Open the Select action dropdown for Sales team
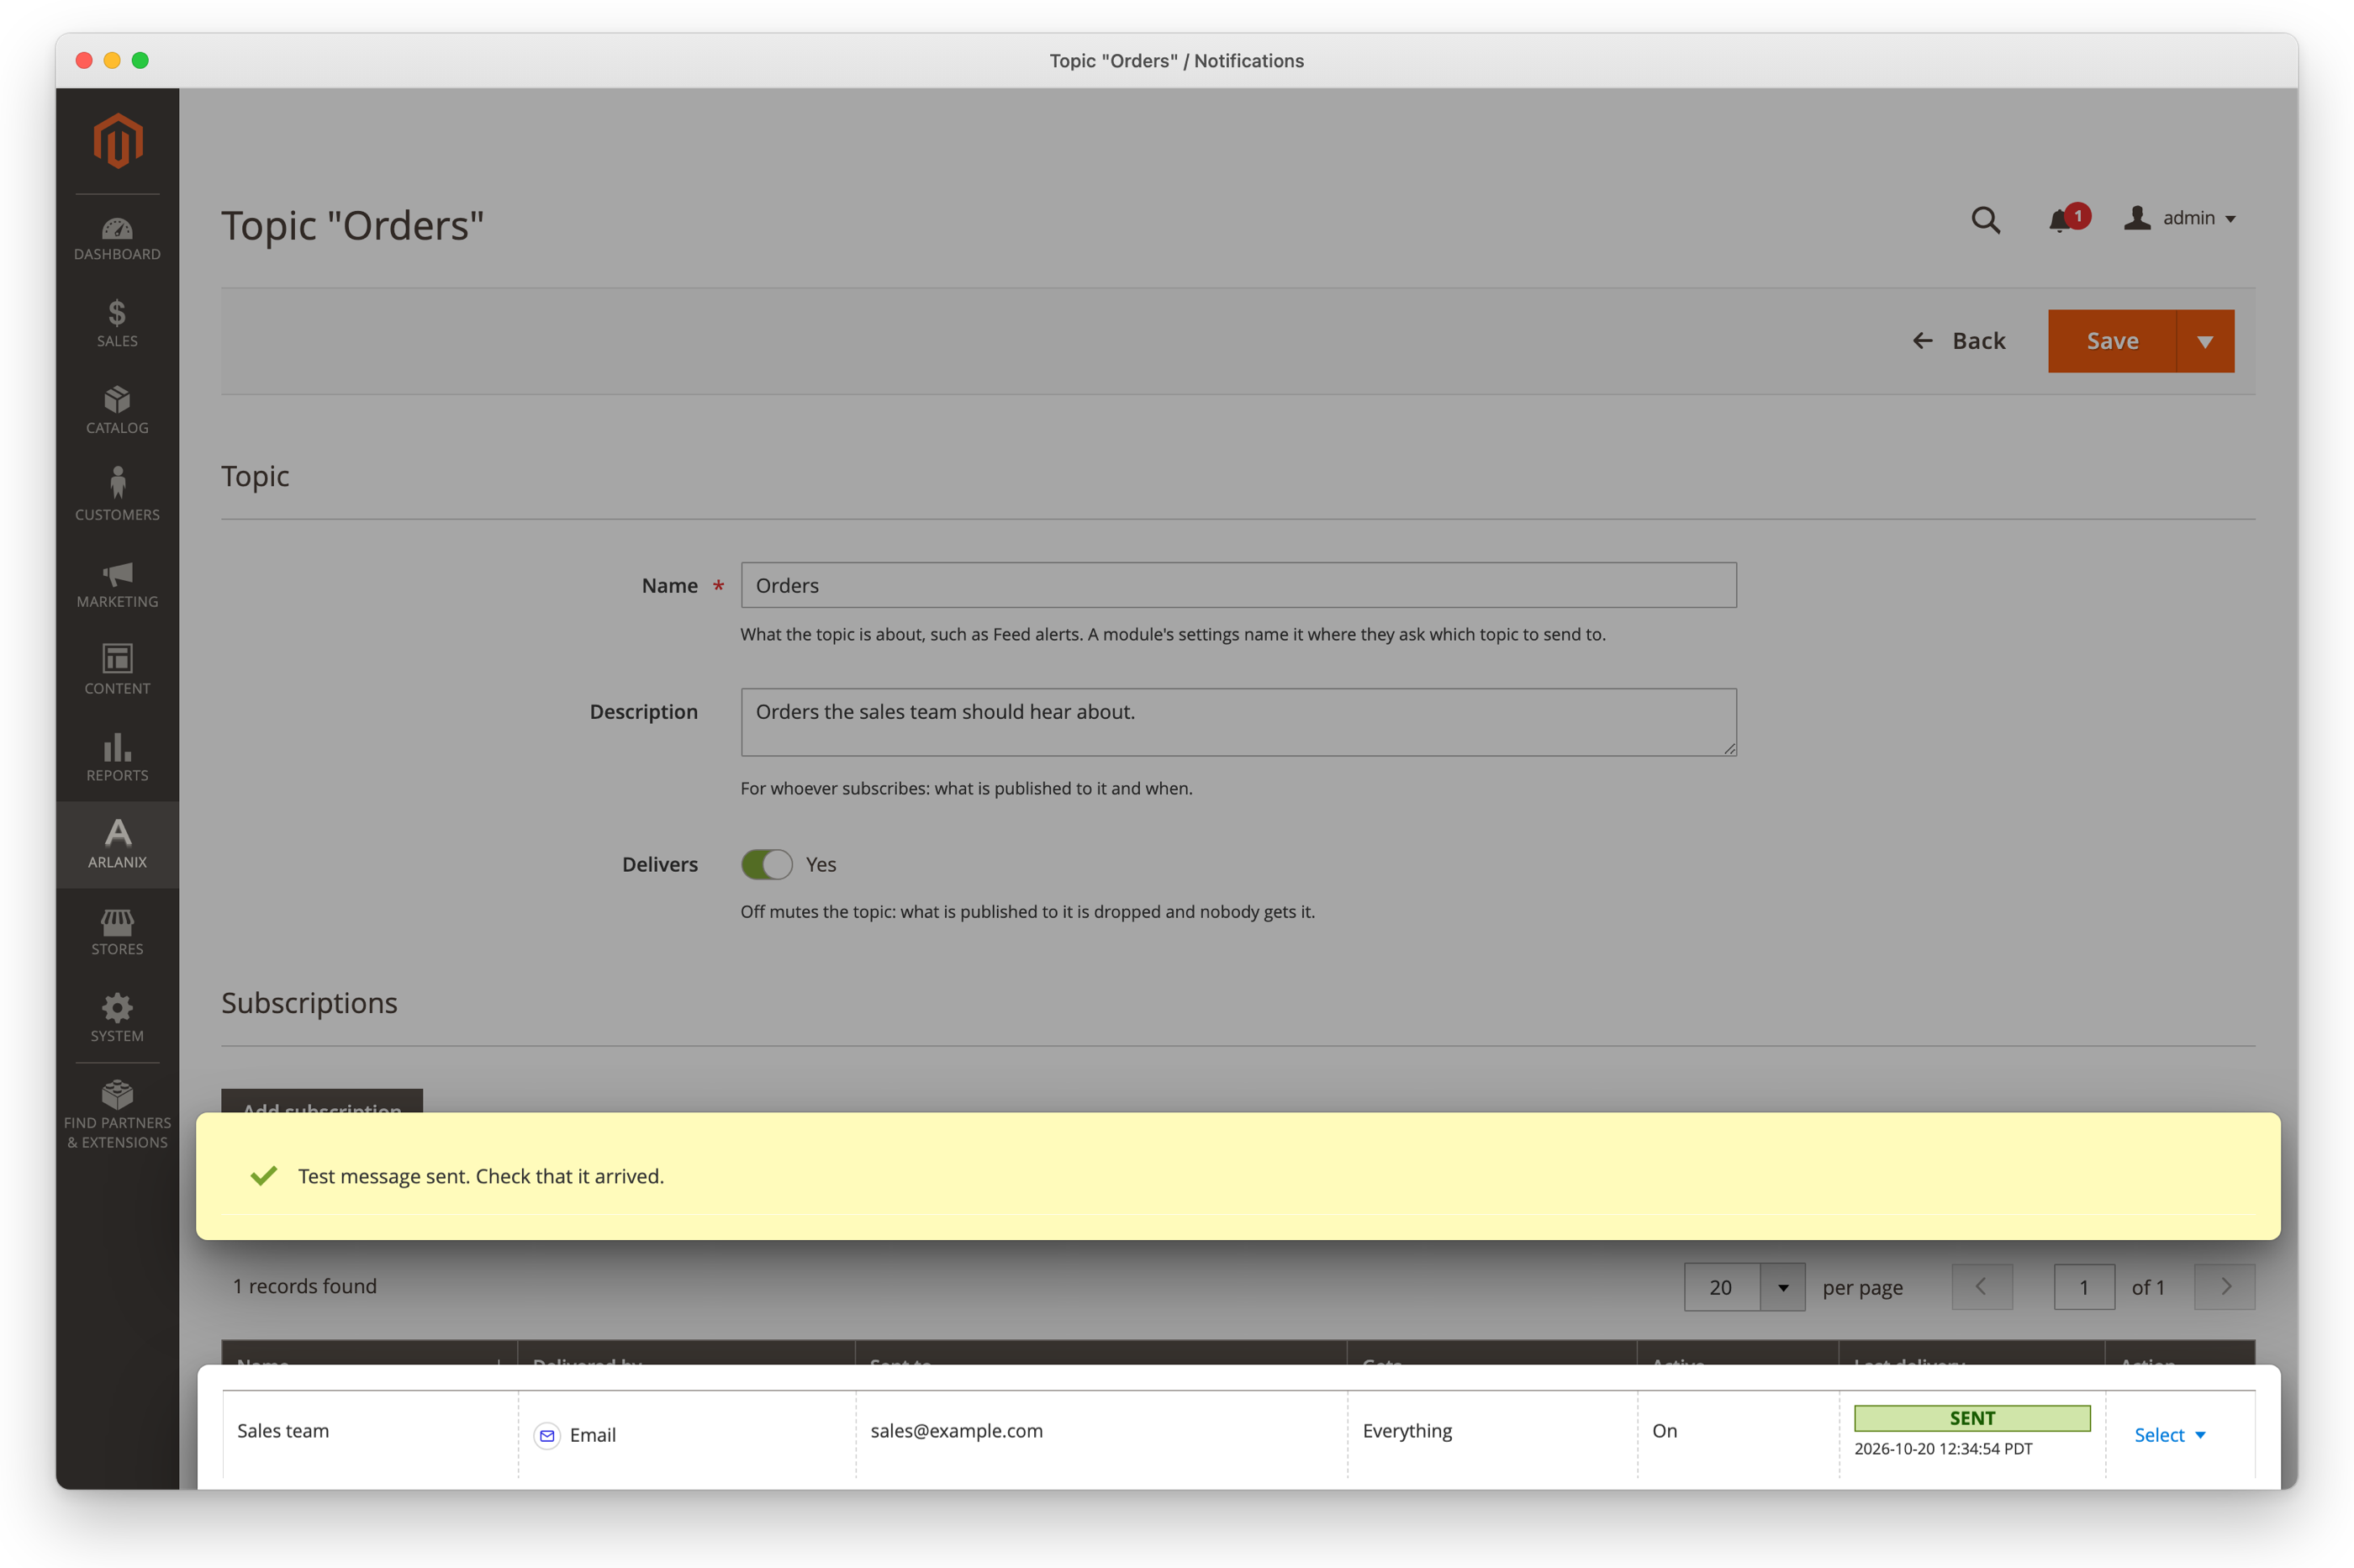This screenshot has width=2354, height=1568. point(2169,1435)
